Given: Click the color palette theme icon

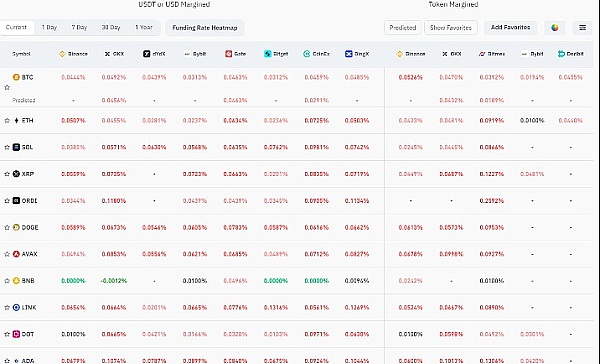Looking at the screenshot, I should (x=554, y=28).
